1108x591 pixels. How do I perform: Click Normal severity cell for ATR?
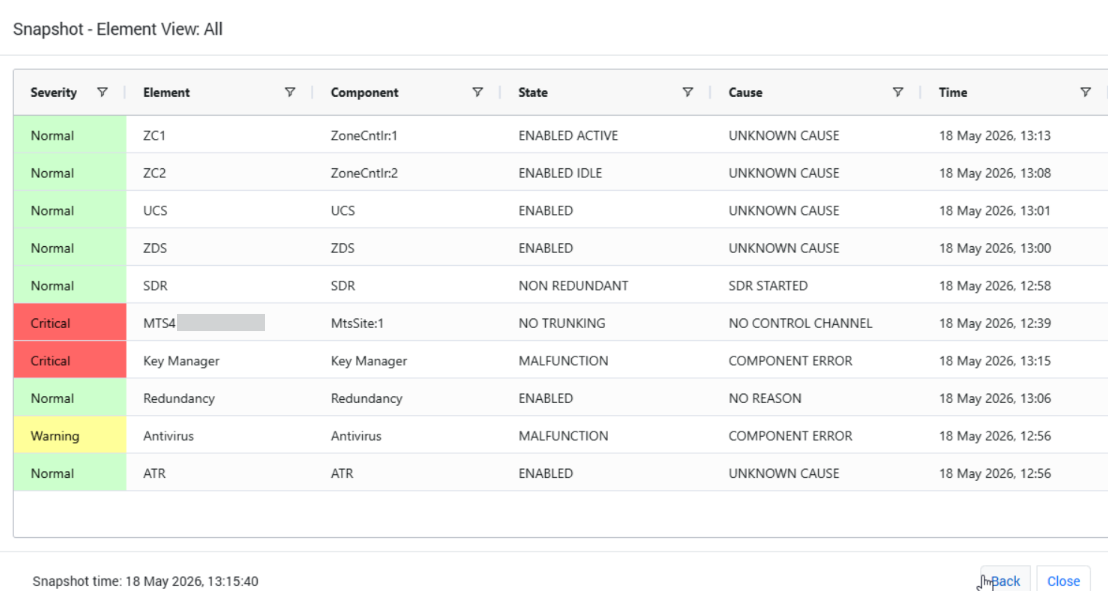click(x=70, y=473)
